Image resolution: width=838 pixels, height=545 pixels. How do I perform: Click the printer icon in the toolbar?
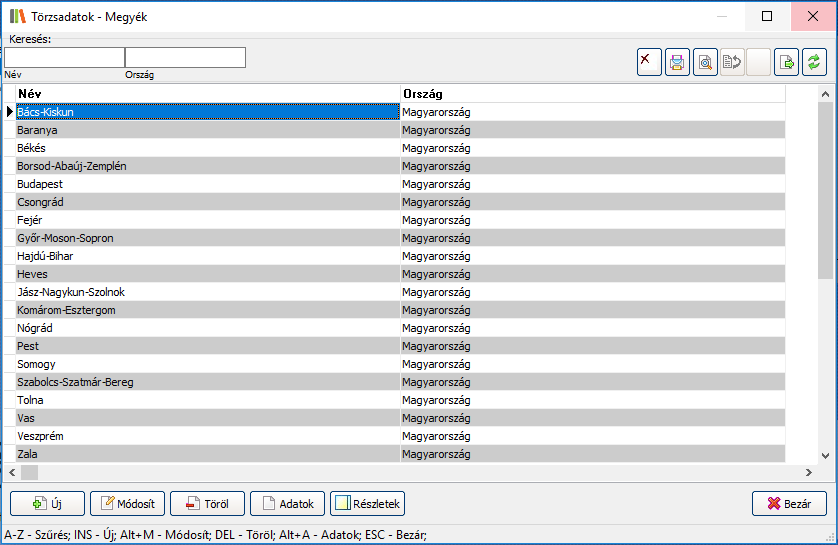[677, 62]
